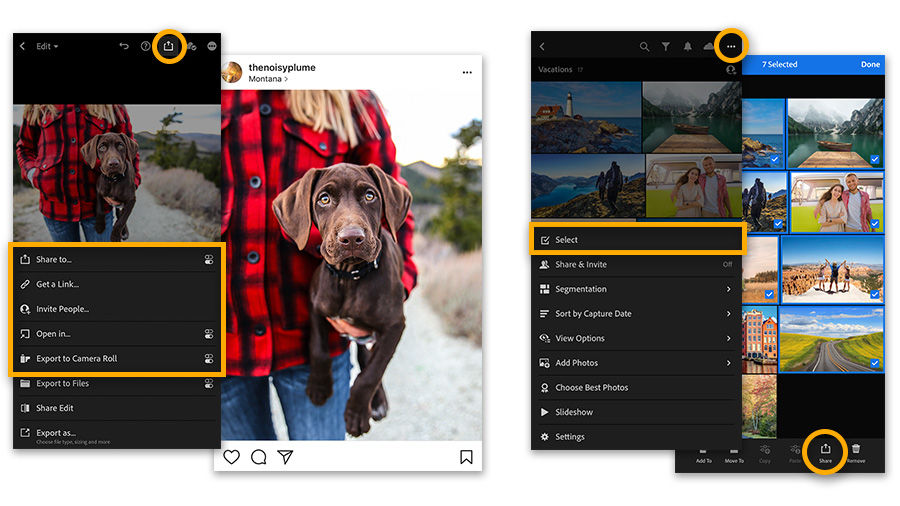
Task: Start the Slideshow
Action: click(x=638, y=412)
